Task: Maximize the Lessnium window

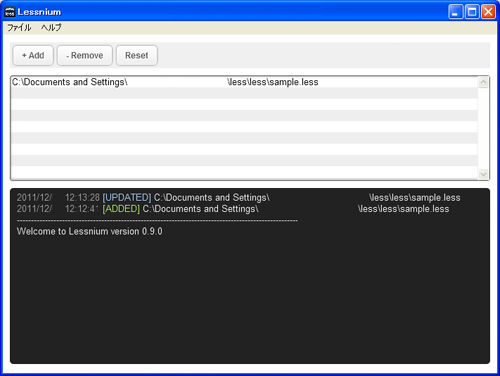Action: tap(472, 12)
